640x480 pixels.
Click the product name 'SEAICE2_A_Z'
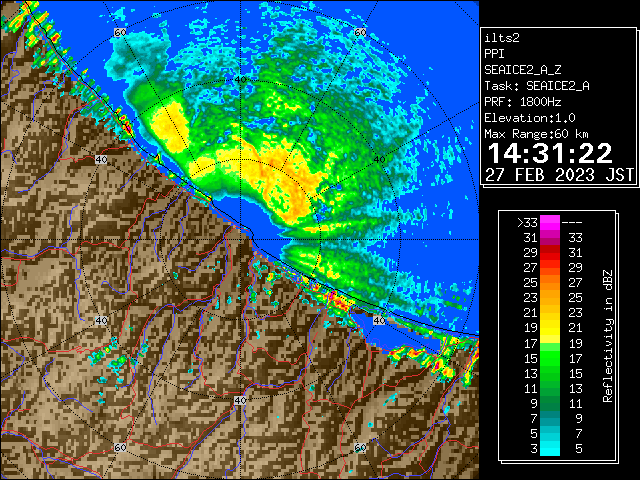point(522,70)
